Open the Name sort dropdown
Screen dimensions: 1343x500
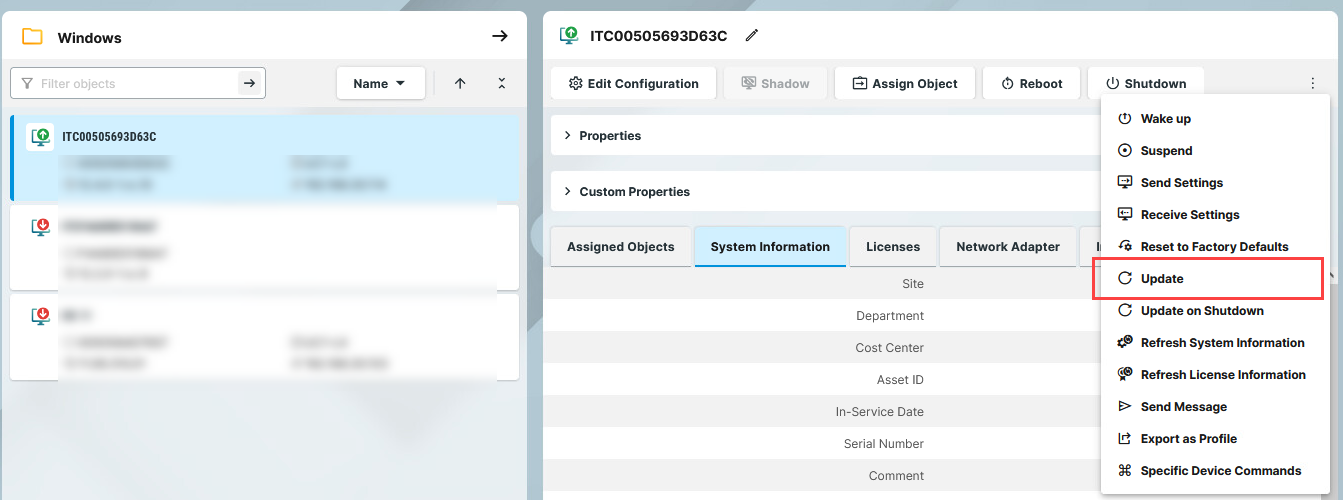pos(380,84)
